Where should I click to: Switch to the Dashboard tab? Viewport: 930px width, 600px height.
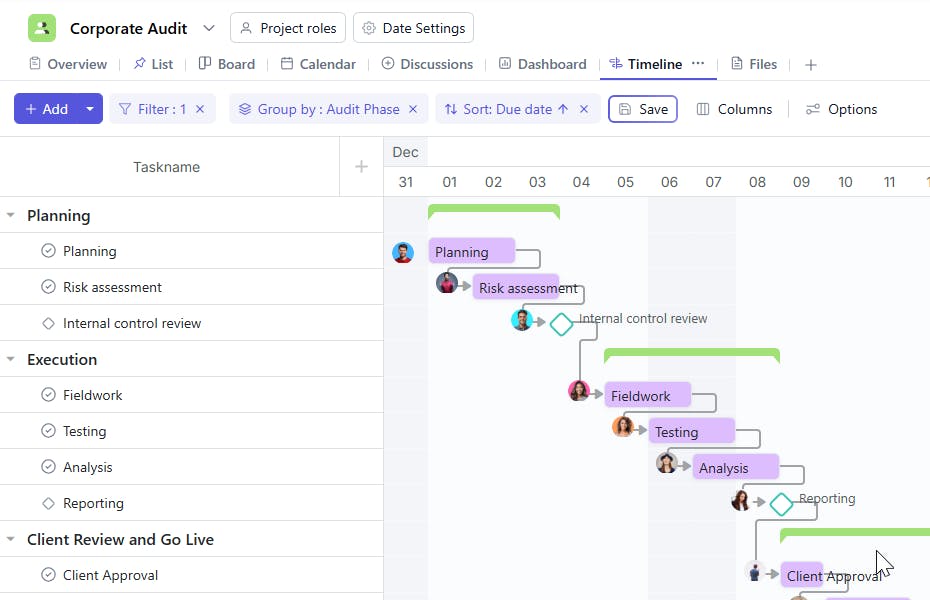542,64
